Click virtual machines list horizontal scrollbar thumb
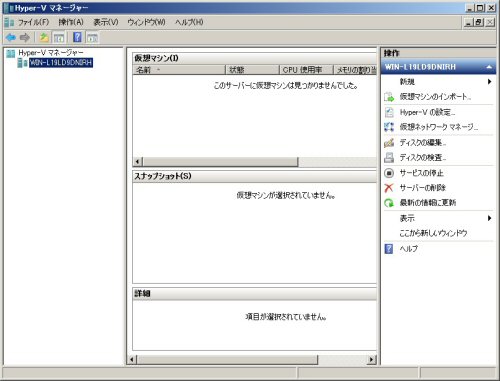The width and height of the screenshot is (500, 381). [220, 162]
